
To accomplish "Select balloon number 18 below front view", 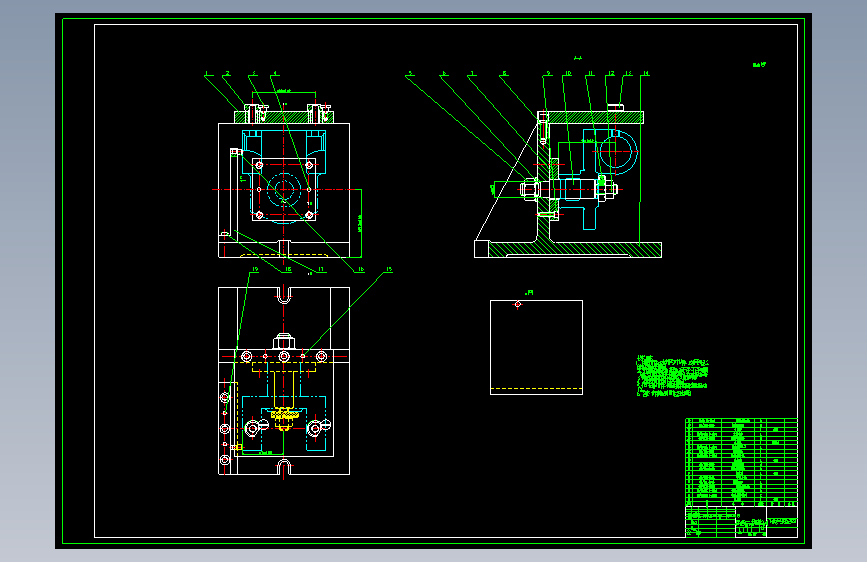I will pos(288,269).
